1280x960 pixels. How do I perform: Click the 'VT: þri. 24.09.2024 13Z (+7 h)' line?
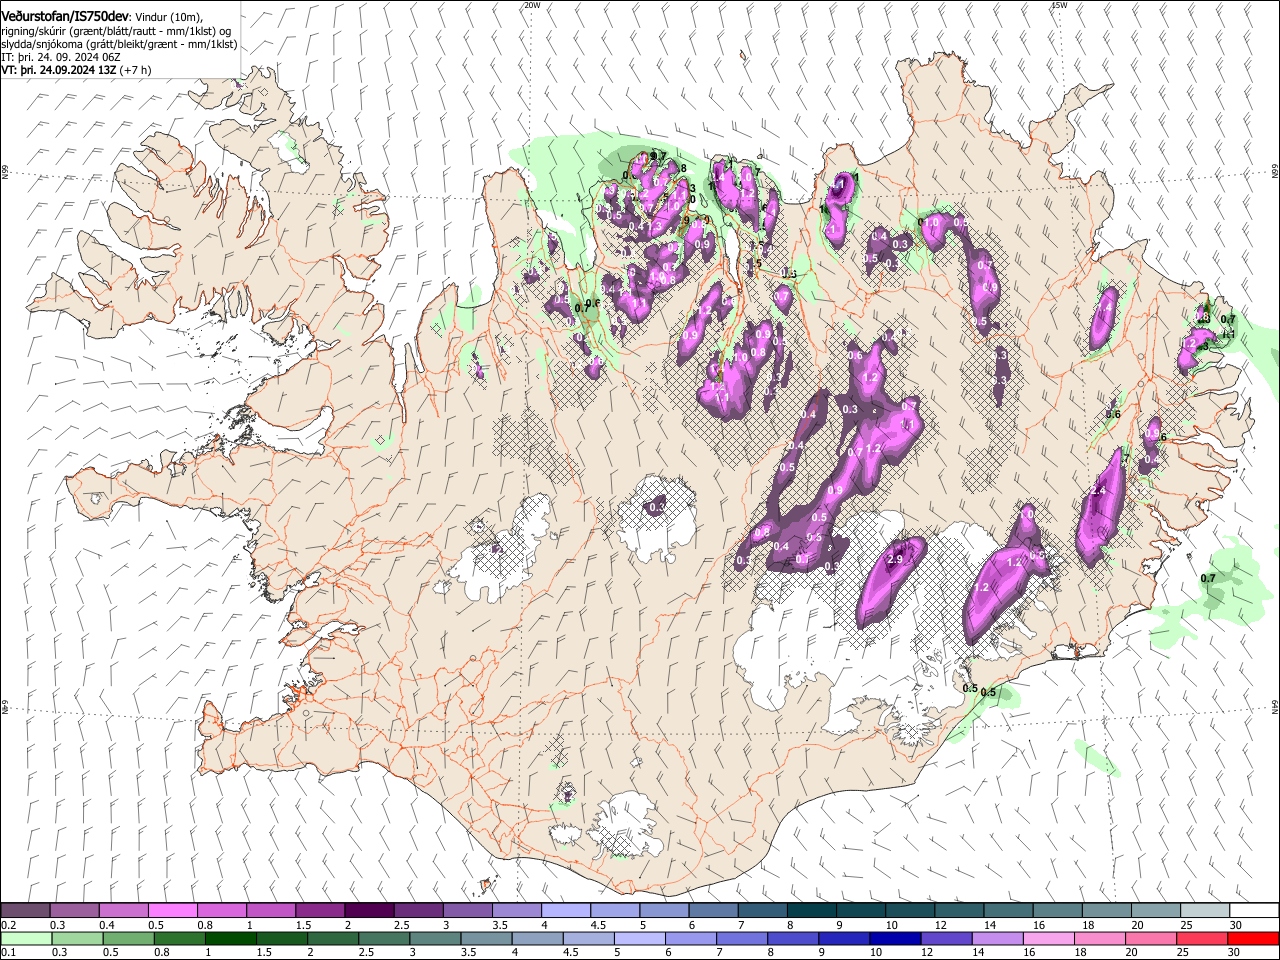click(77, 70)
